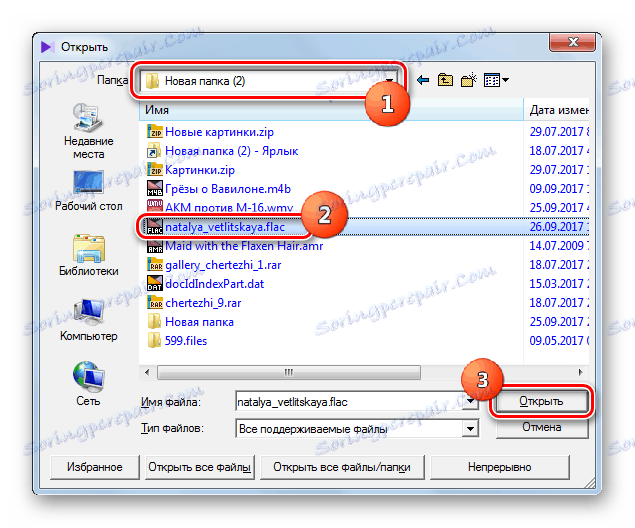Screen dimensions: 635x528
Task: Close the Открыть dialog
Action: [573, 42]
